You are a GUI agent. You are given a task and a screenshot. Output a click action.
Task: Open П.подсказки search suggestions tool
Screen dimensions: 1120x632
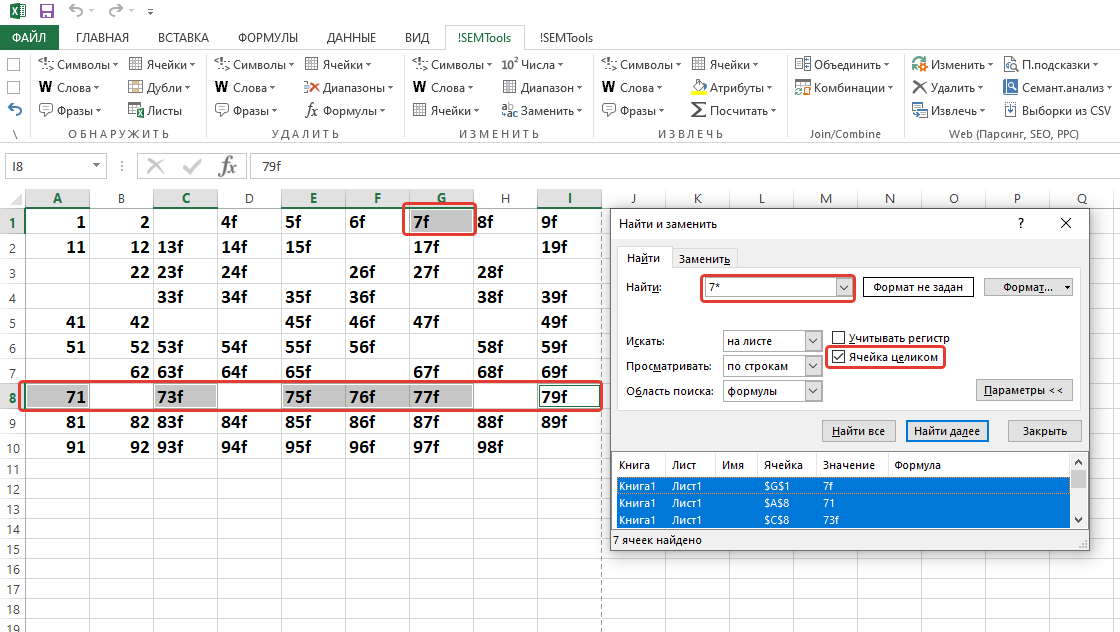point(1051,64)
